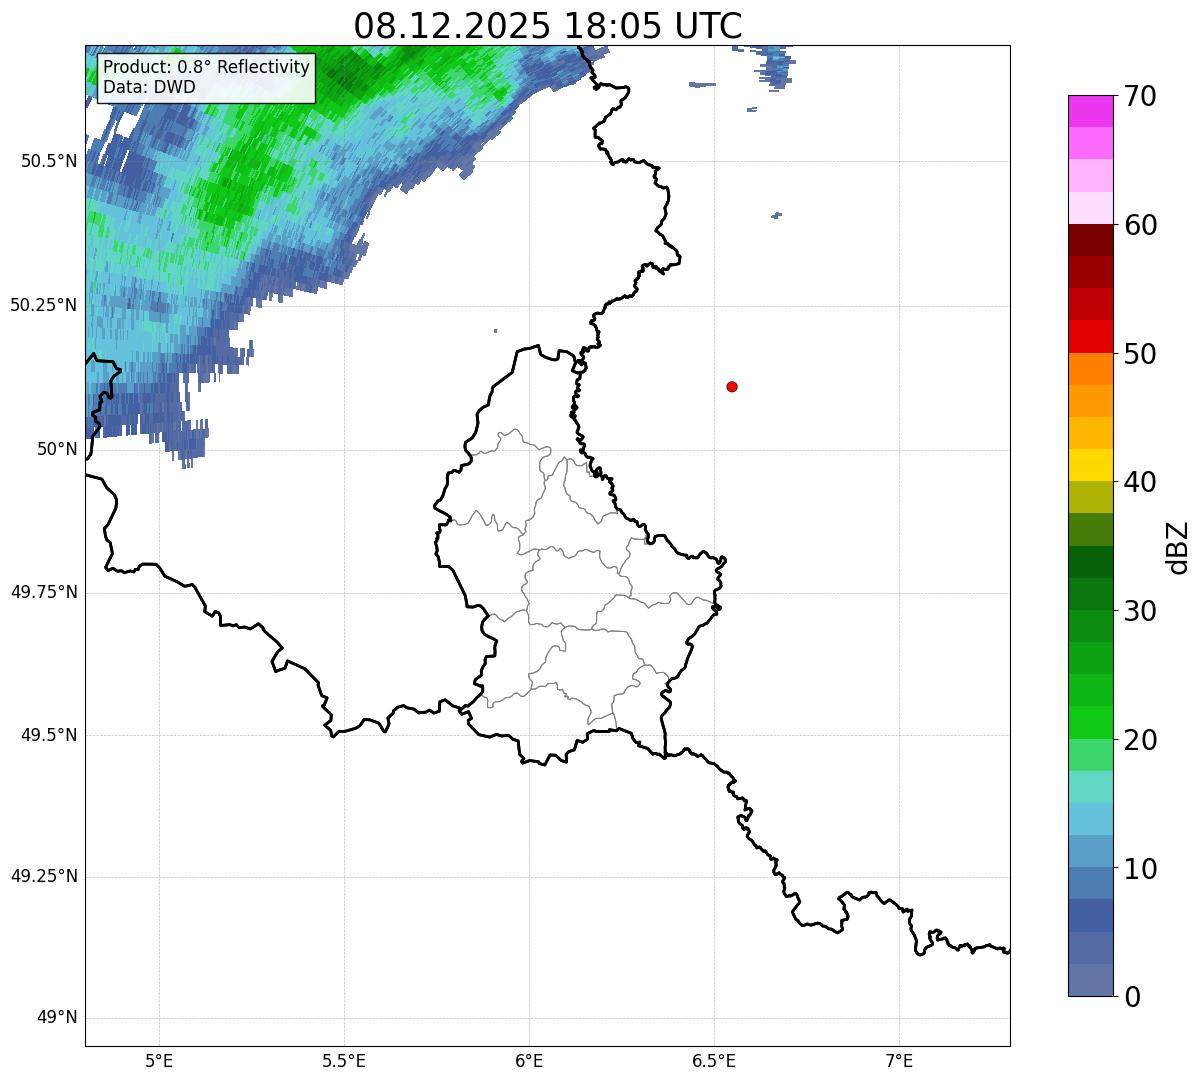Click the magenta top colorbar segment
This screenshot has width=1202, height=1081.
click(1090, 111)
